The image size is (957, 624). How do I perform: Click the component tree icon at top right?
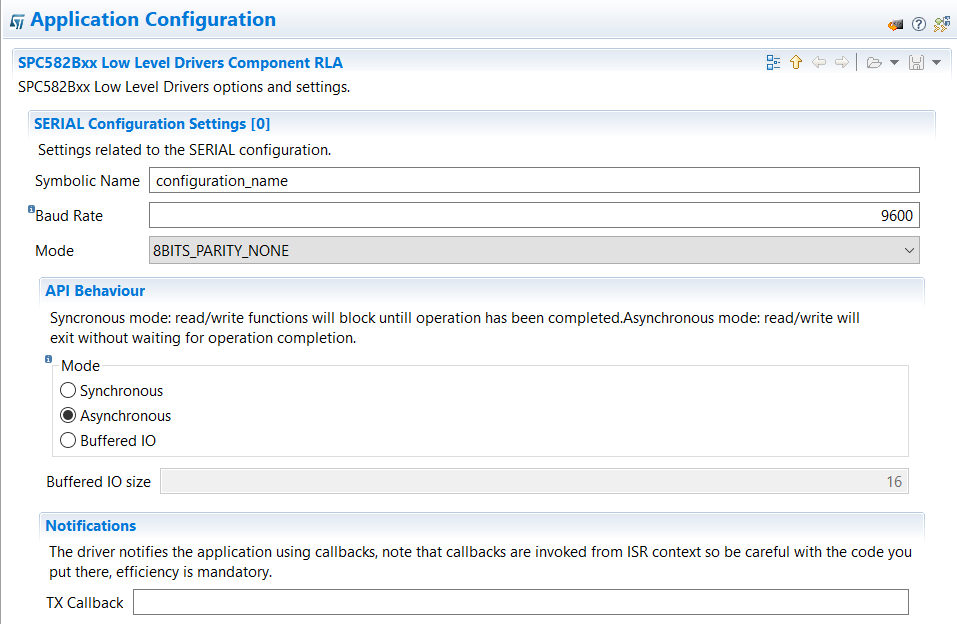pos(941,24)
